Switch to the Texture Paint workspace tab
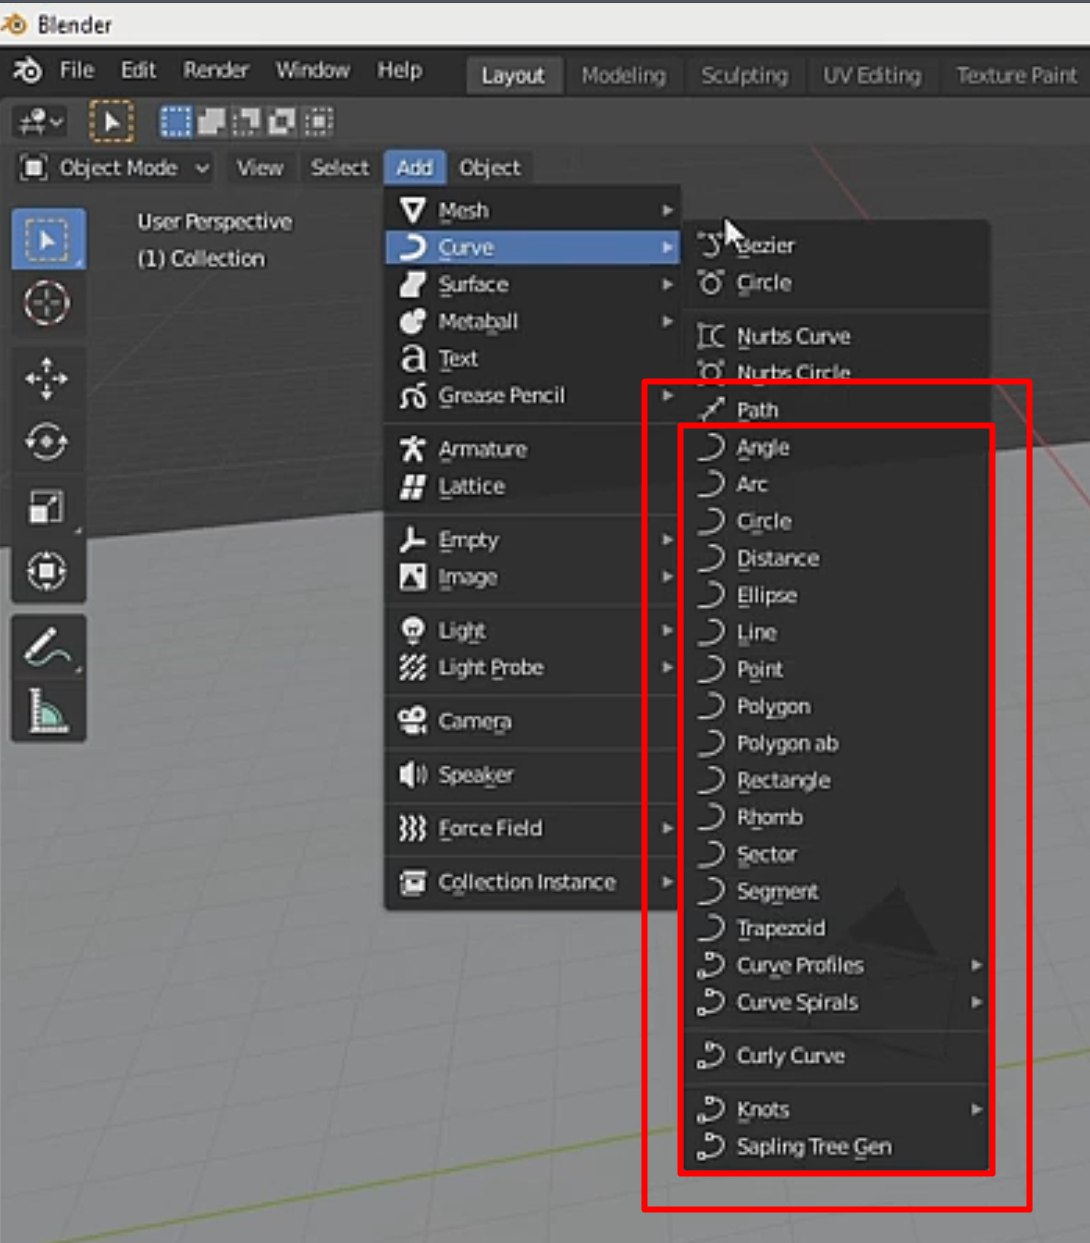 point(1016,75)
